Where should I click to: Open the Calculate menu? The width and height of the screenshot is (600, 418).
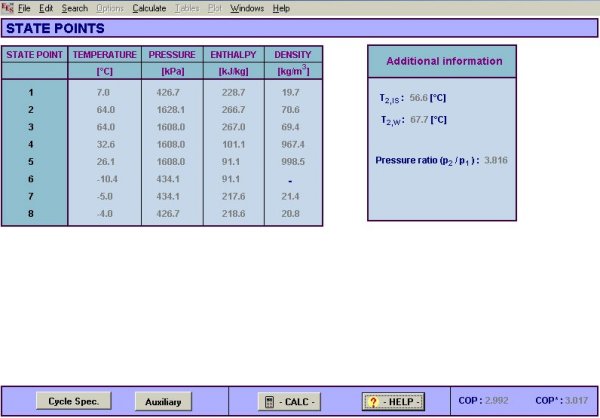point(149,8)
